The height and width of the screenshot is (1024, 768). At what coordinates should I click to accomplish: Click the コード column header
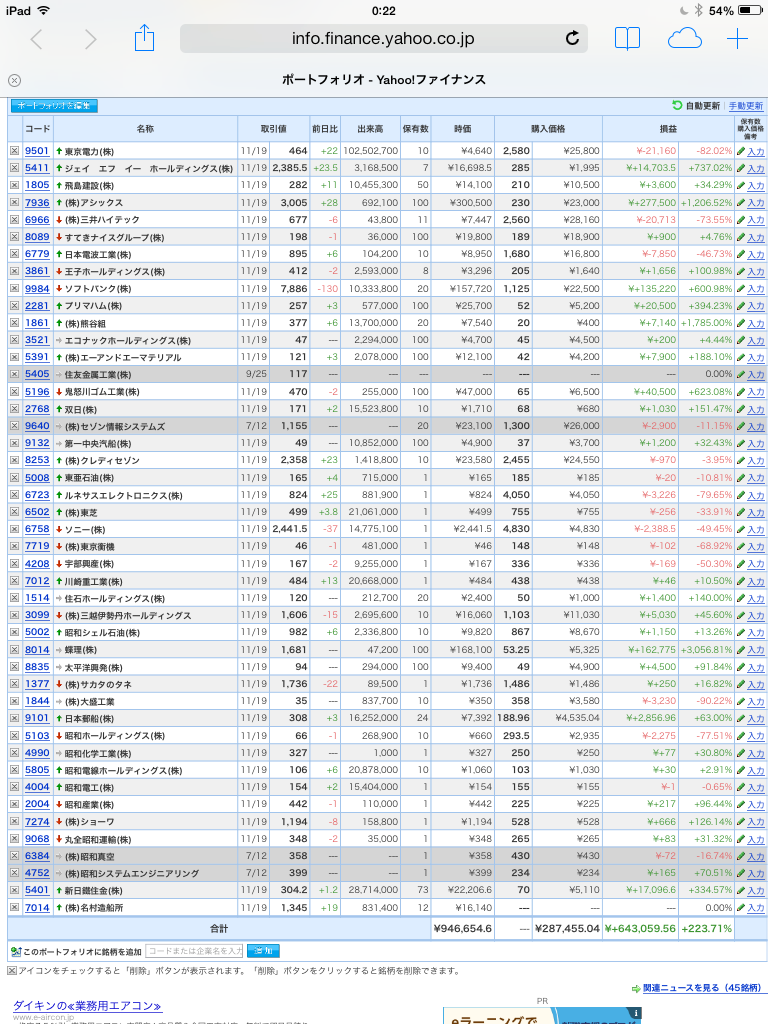(x=37, y=129)
